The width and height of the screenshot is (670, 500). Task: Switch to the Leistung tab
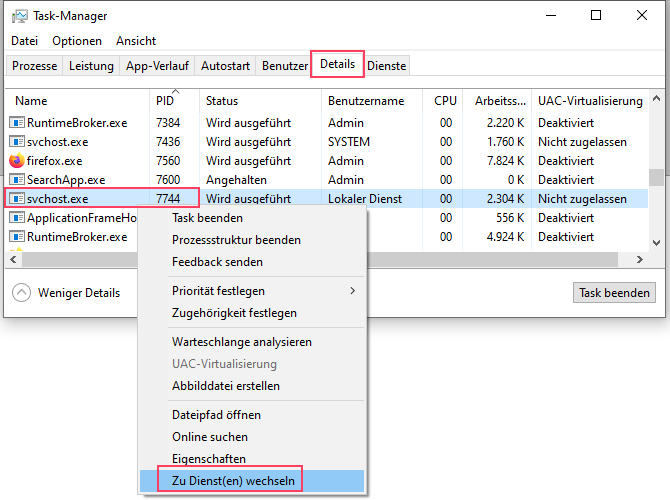click(91, 66)
